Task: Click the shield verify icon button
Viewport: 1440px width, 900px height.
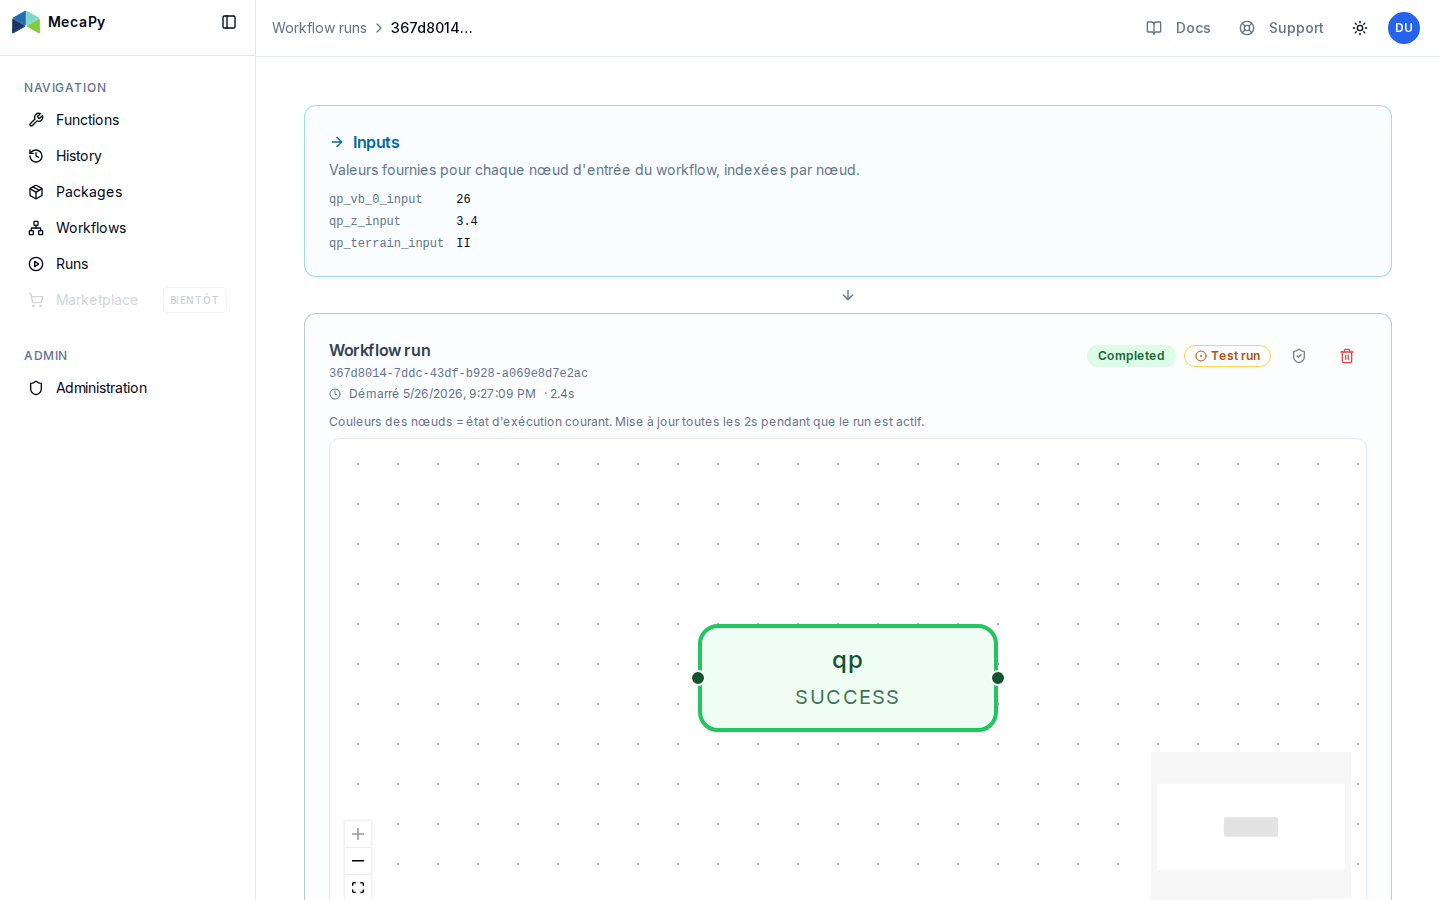Action: (x=1299, y=356)
